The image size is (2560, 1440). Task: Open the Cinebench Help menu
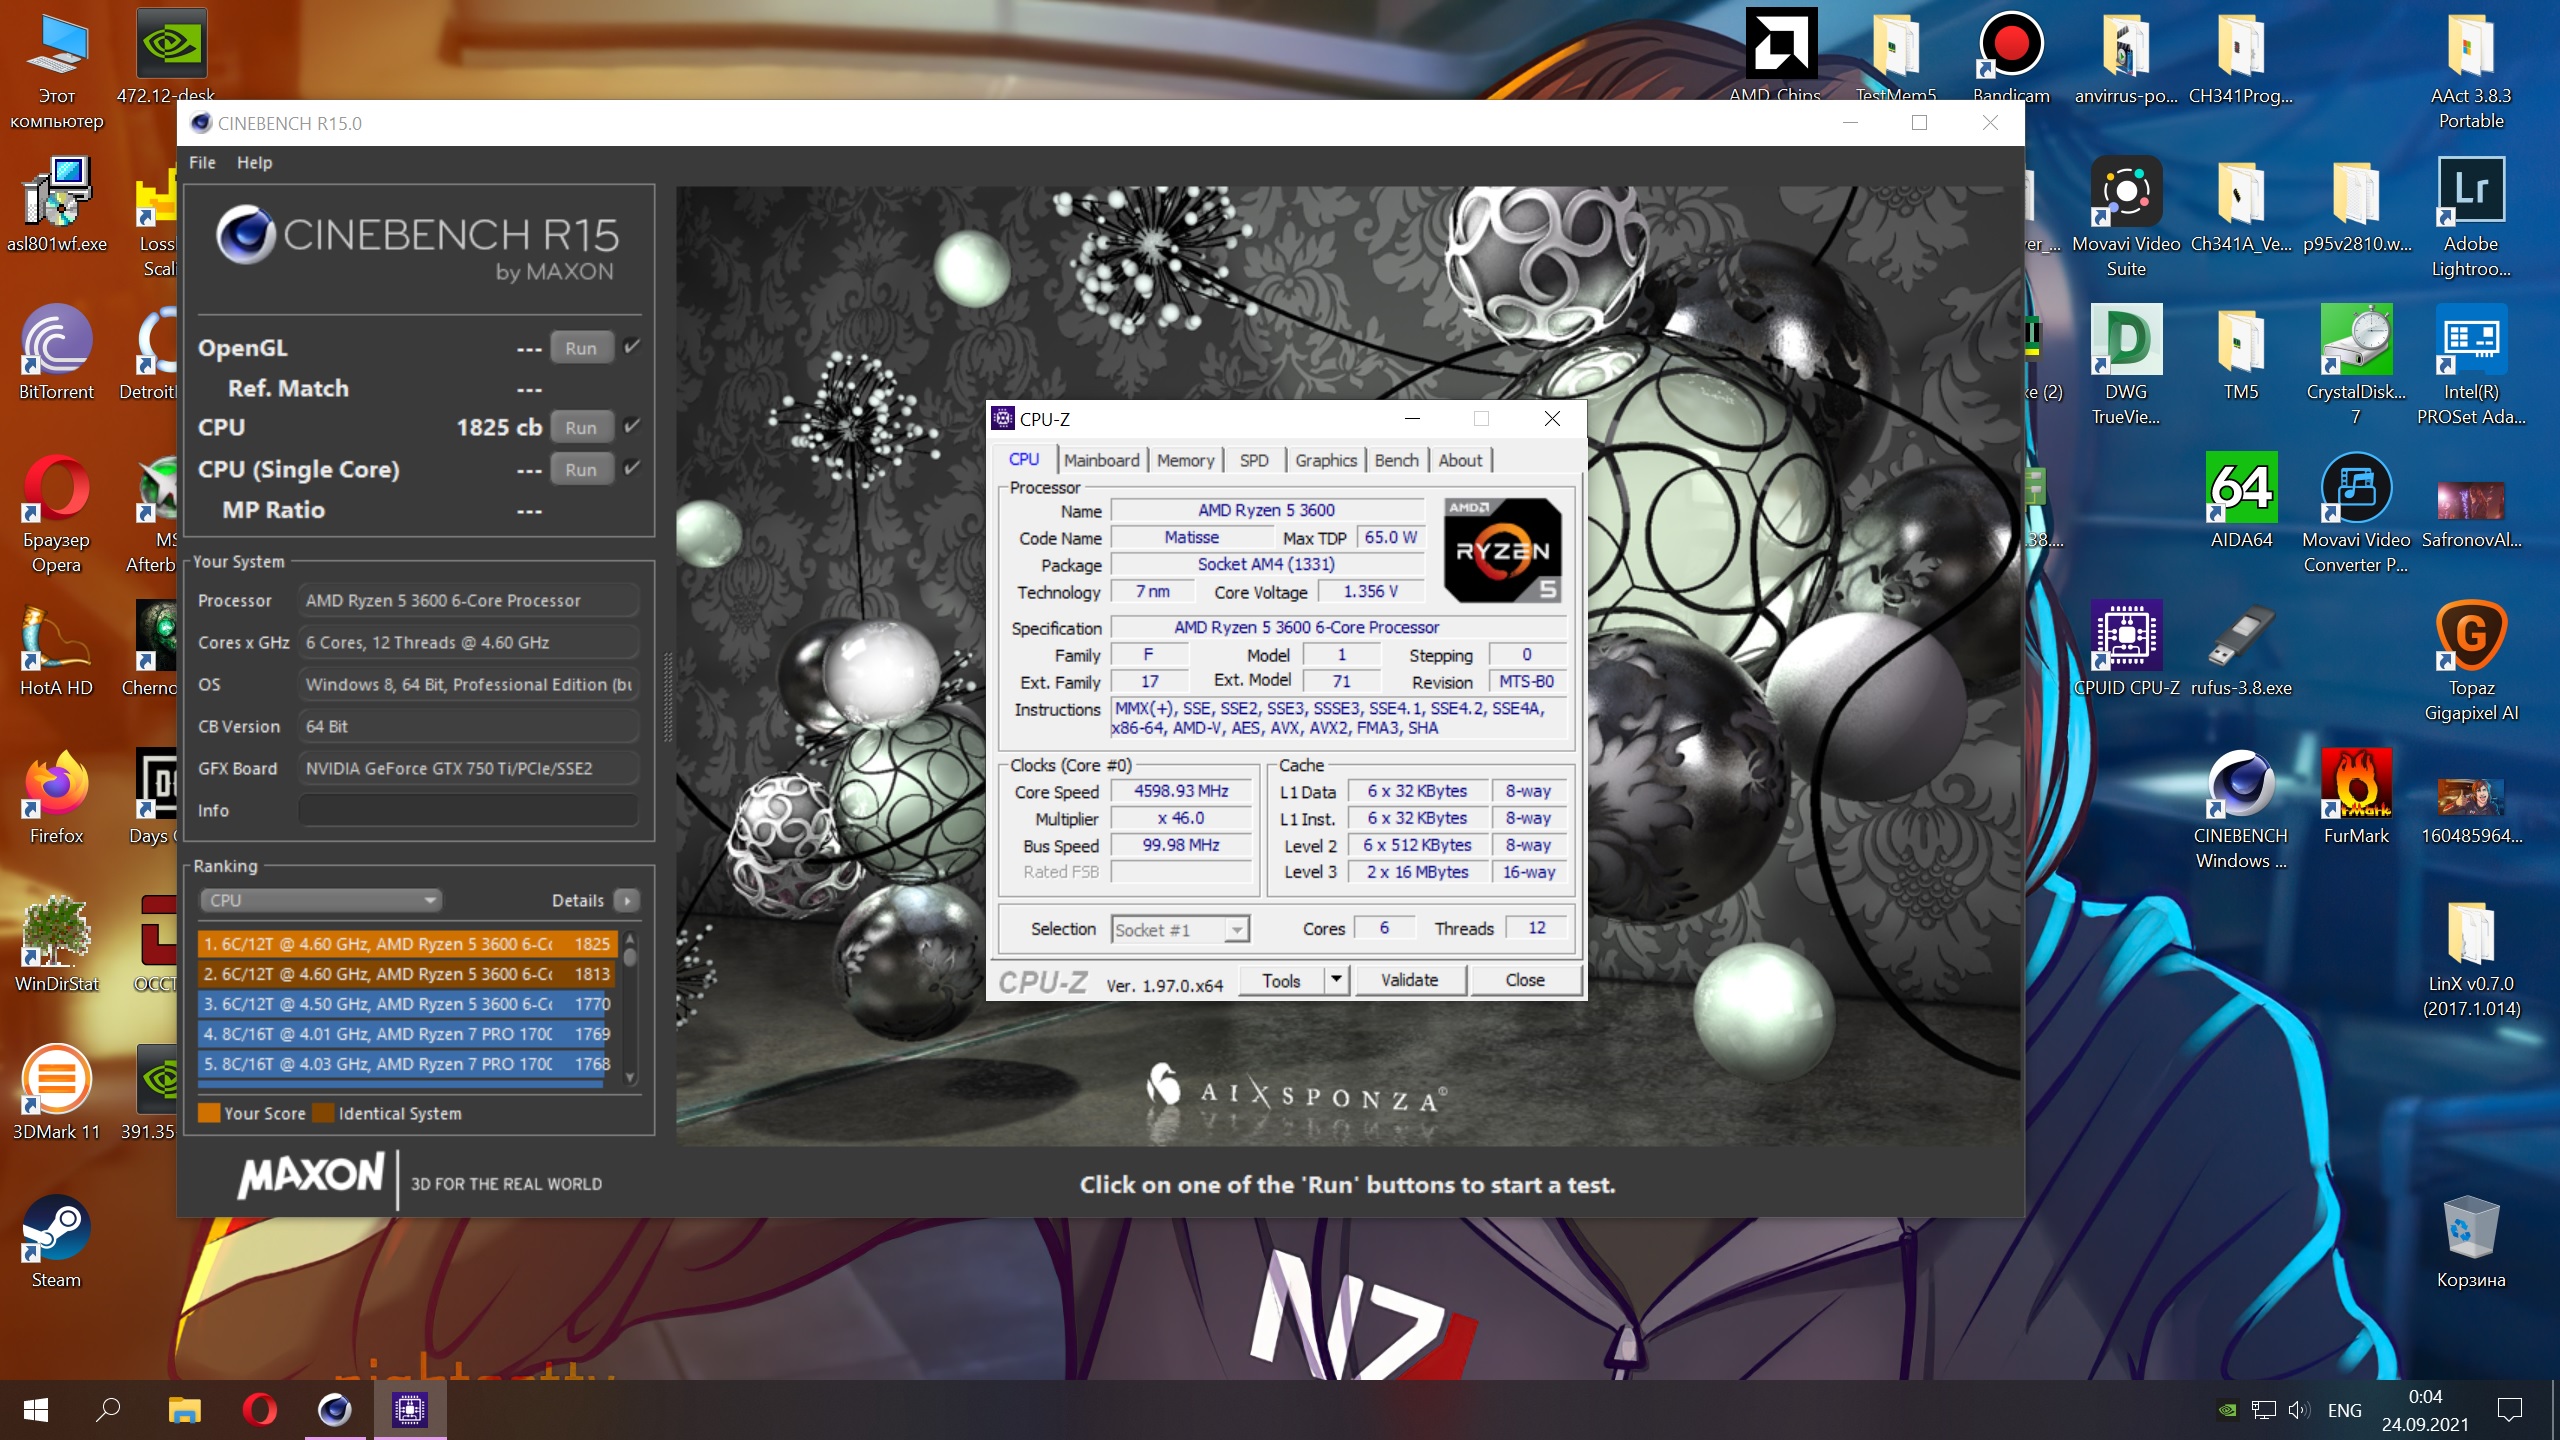254,162
